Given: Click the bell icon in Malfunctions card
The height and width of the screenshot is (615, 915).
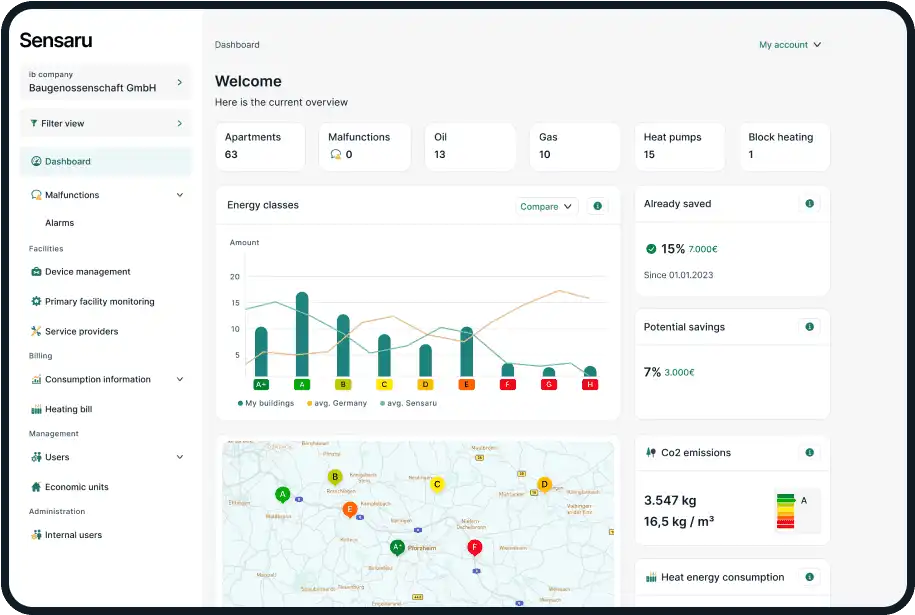Looking at the screenshot, I should (x=336, y=154).
